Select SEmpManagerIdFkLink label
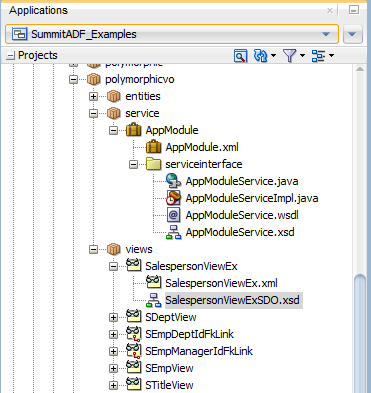Image resolution: width=371 pixels, height=393 pixels. pyautogui.click(x=199, y=351)
